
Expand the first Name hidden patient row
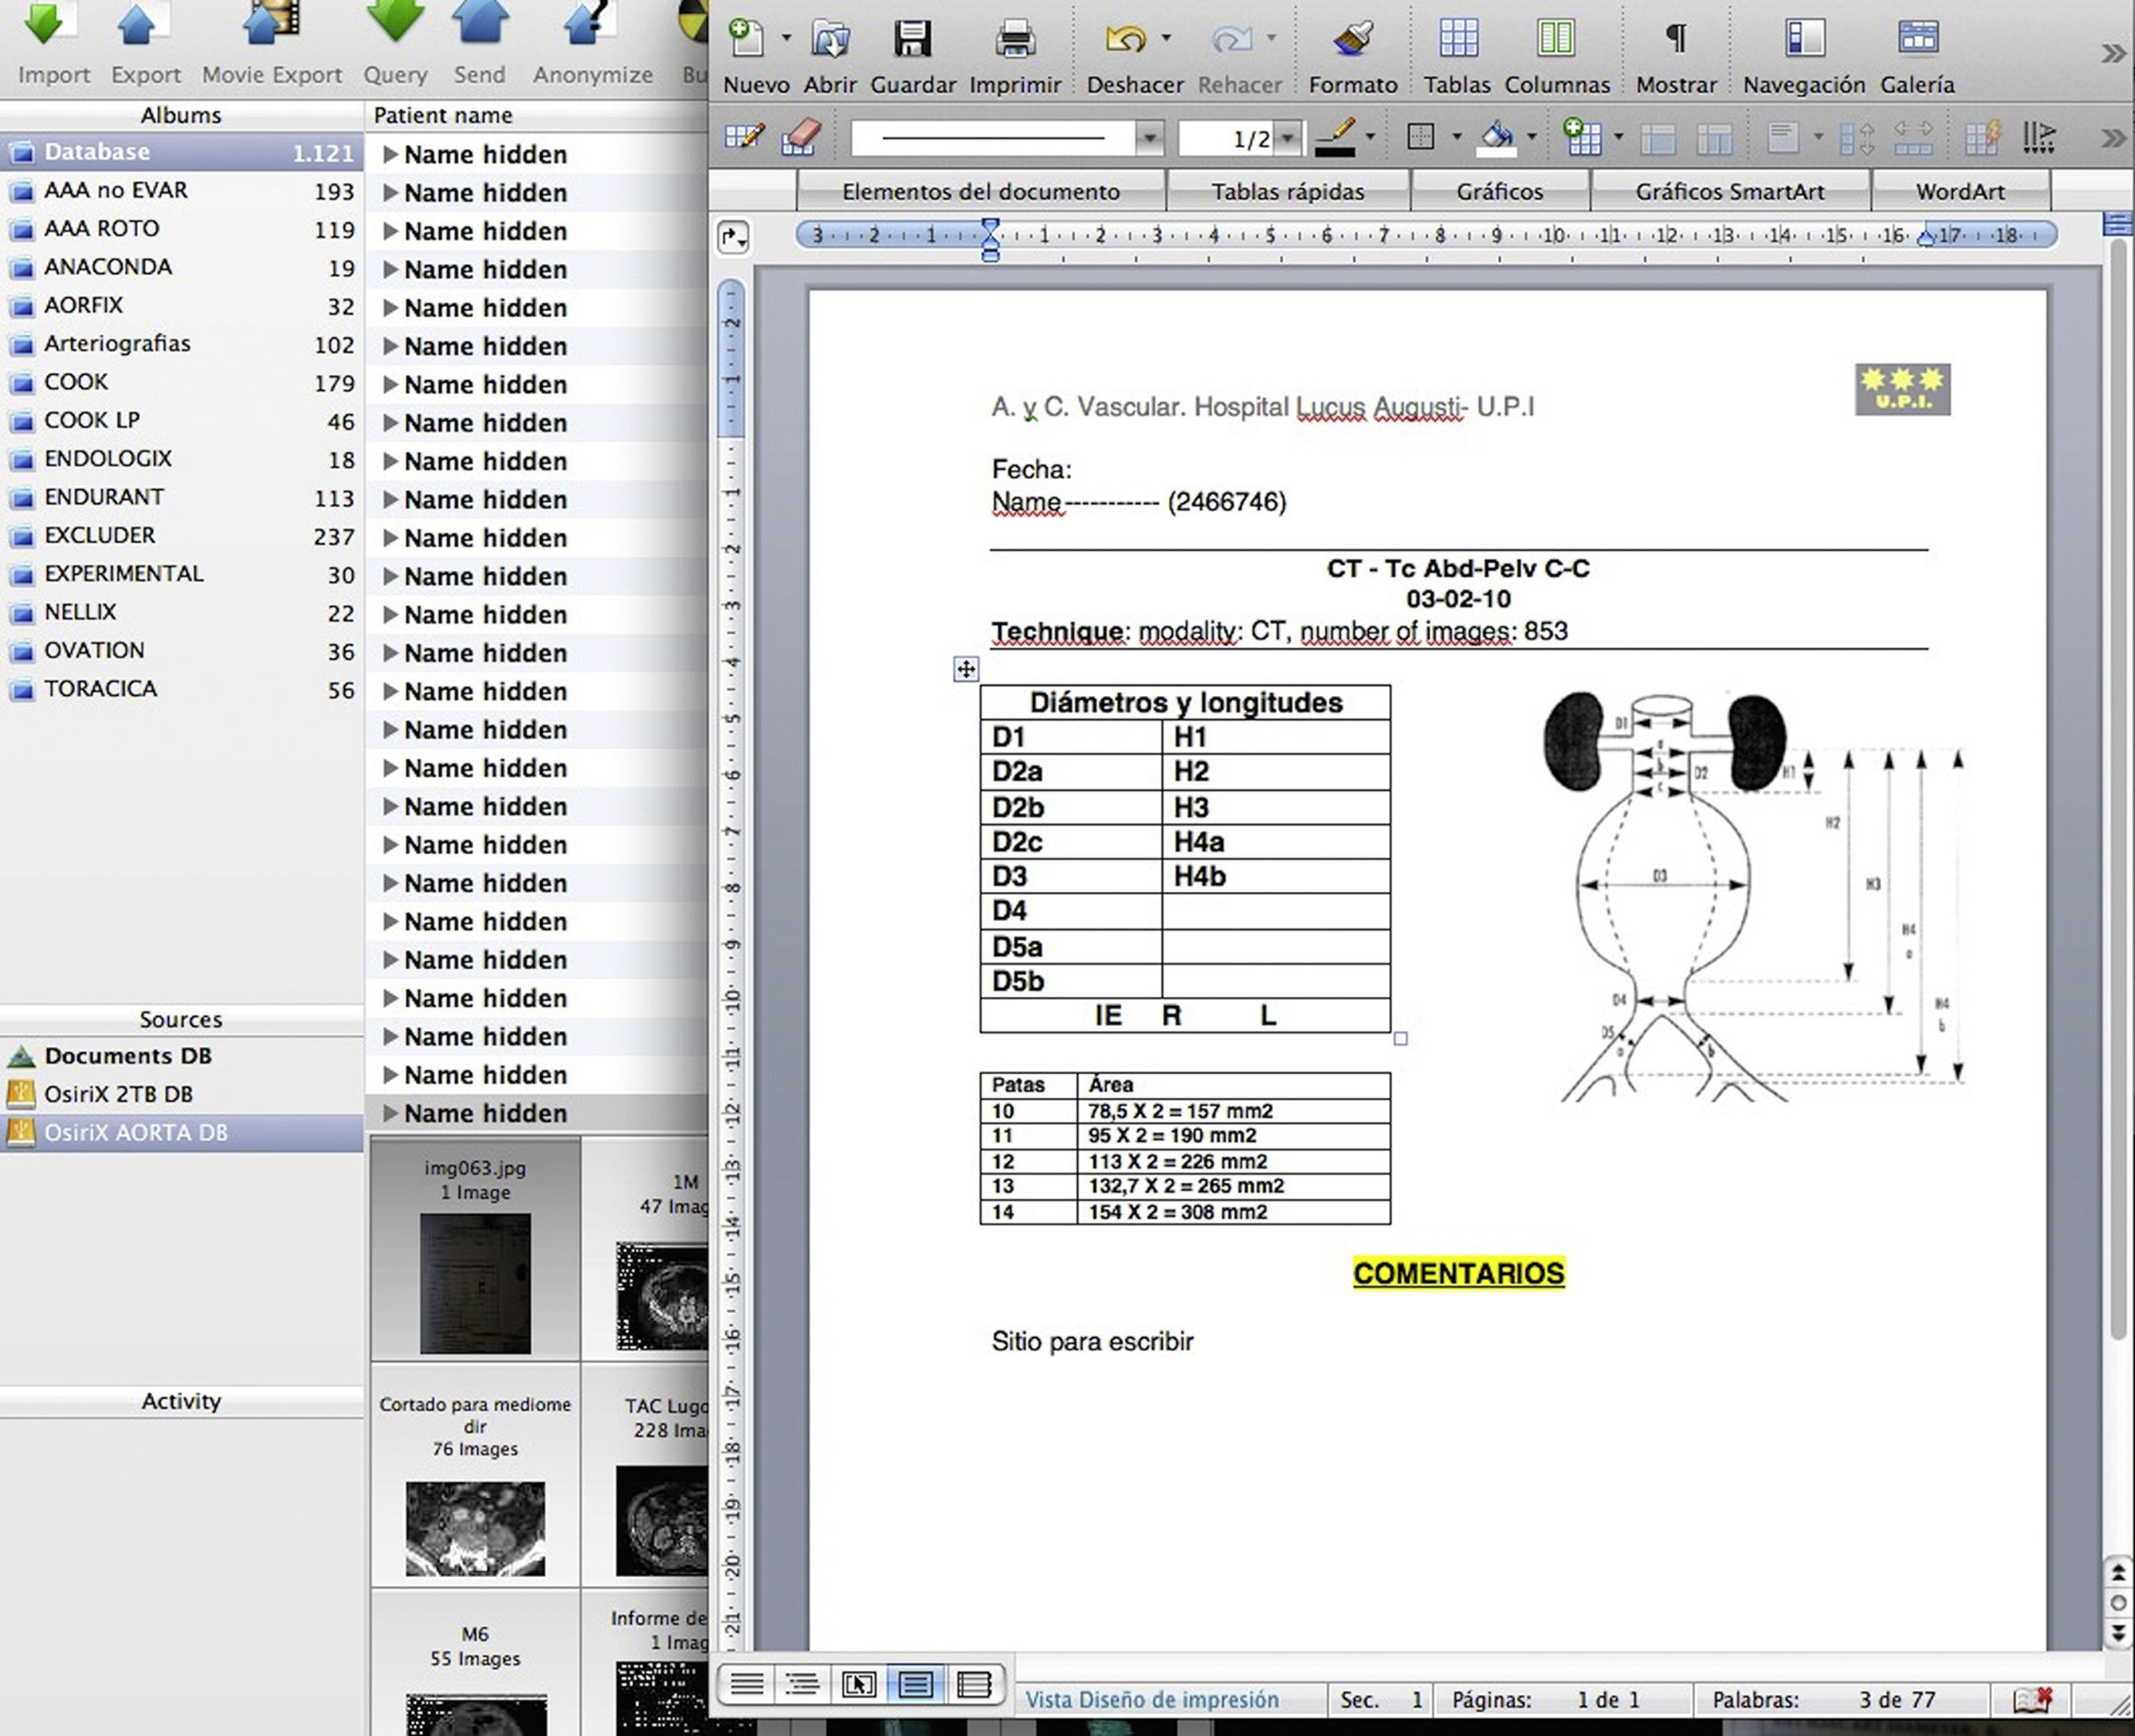[391, 154]
